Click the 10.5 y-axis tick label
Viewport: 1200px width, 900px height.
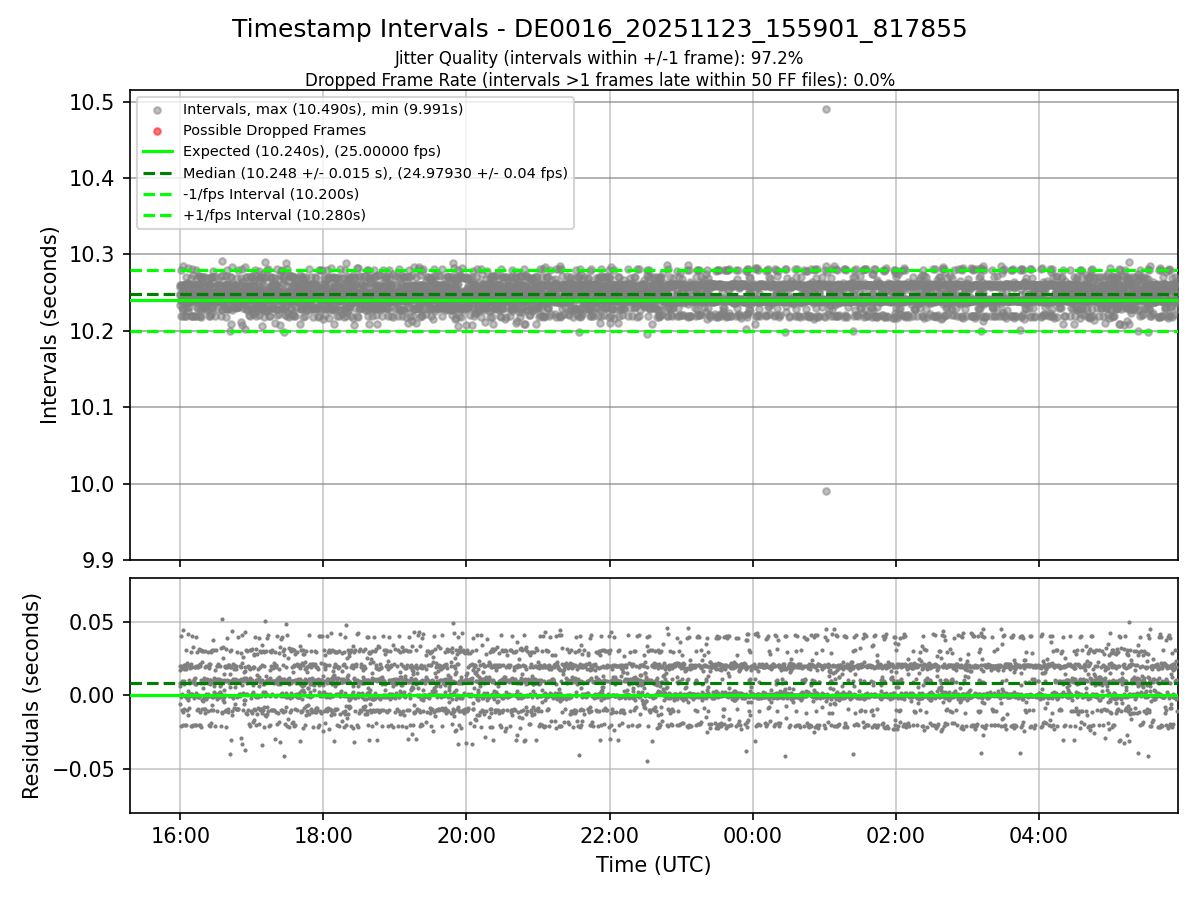93,102
